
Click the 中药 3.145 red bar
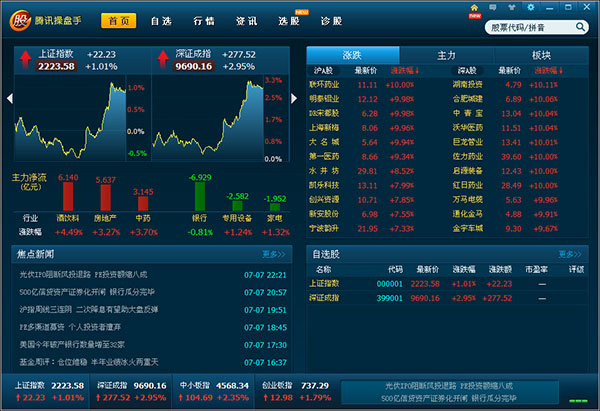click(x=143, y=204)
